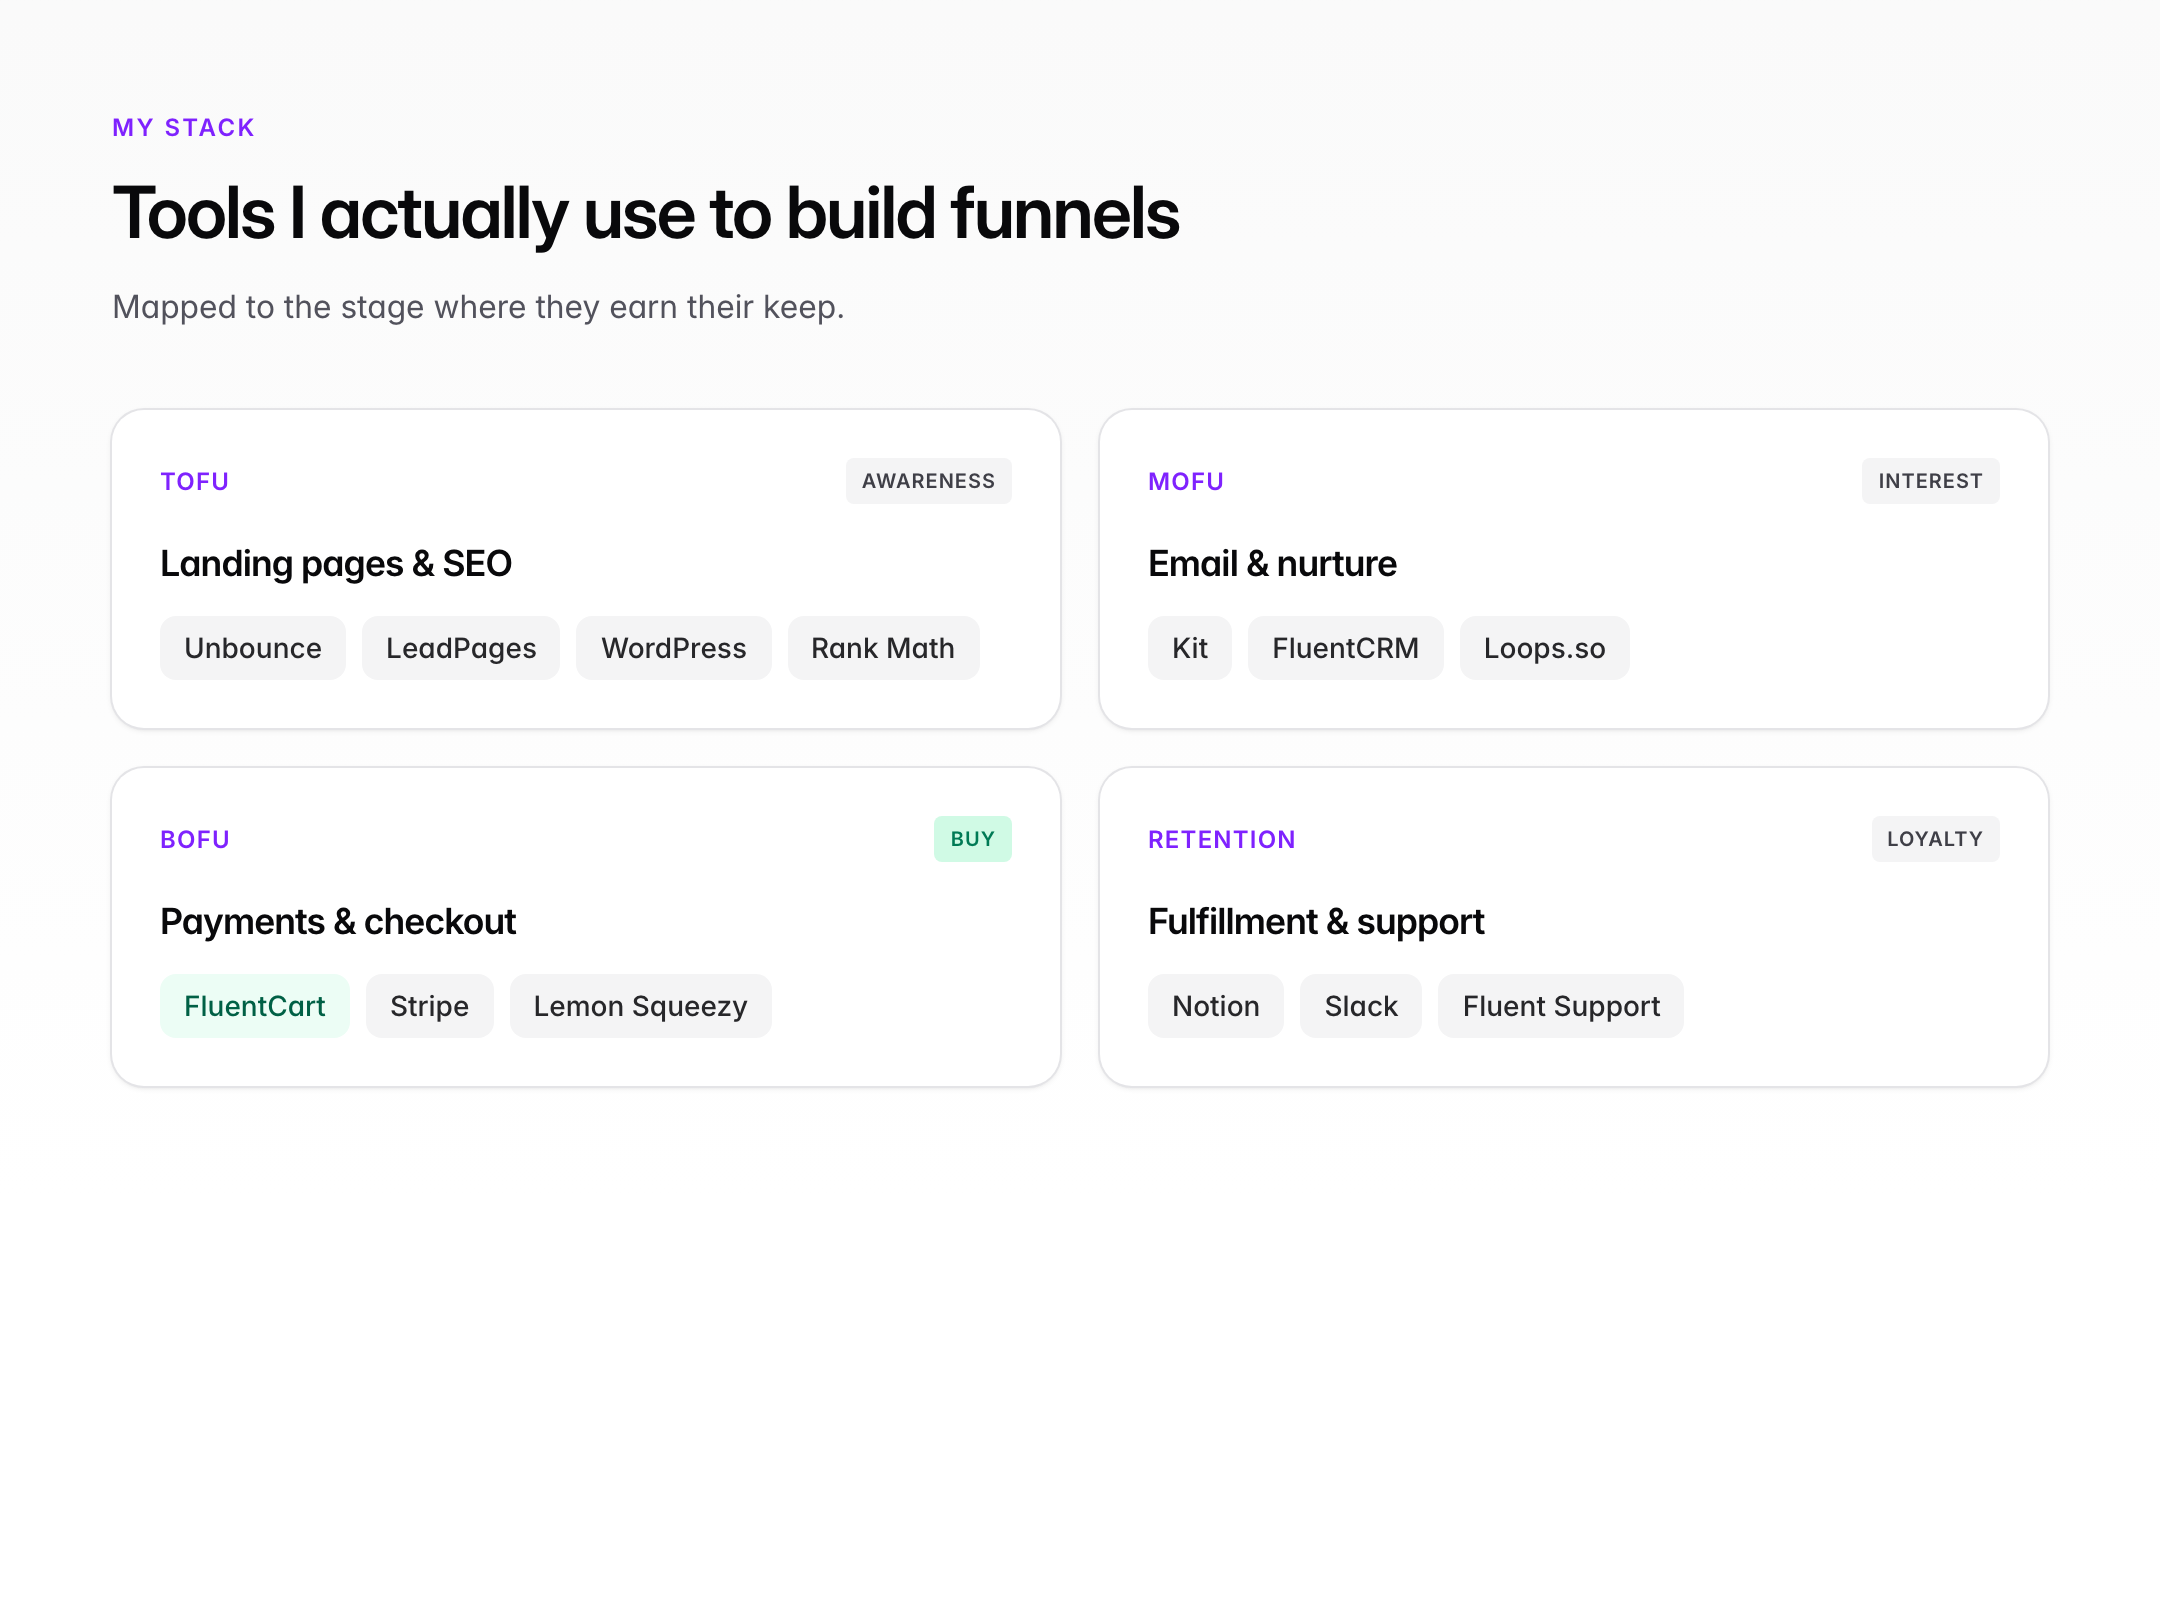Click the BOFU stage label
The height and width of the screenshot is (1600, 2160).
tap(195, 840)
